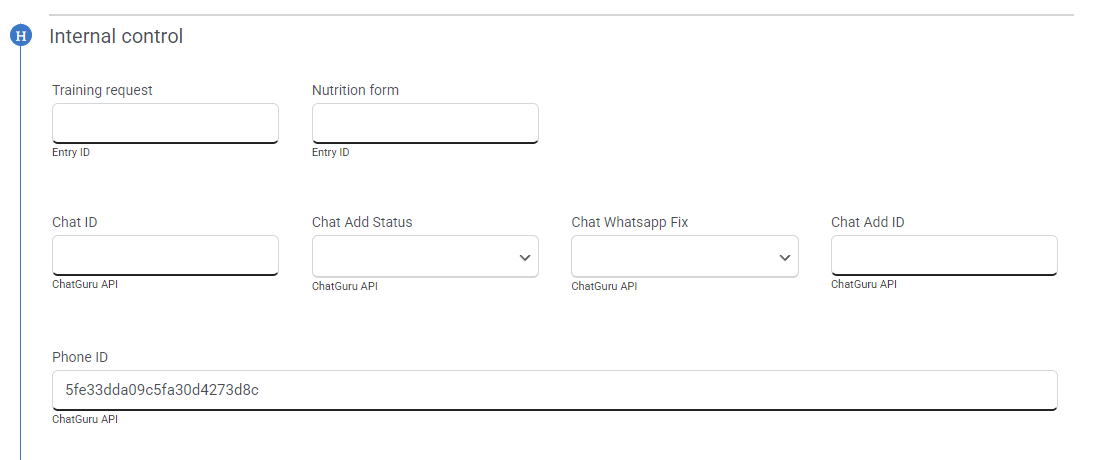1120x460 pixels.
Task: Click Entry ID hint under Nutrition form
Action: click(x=331, y=153)
